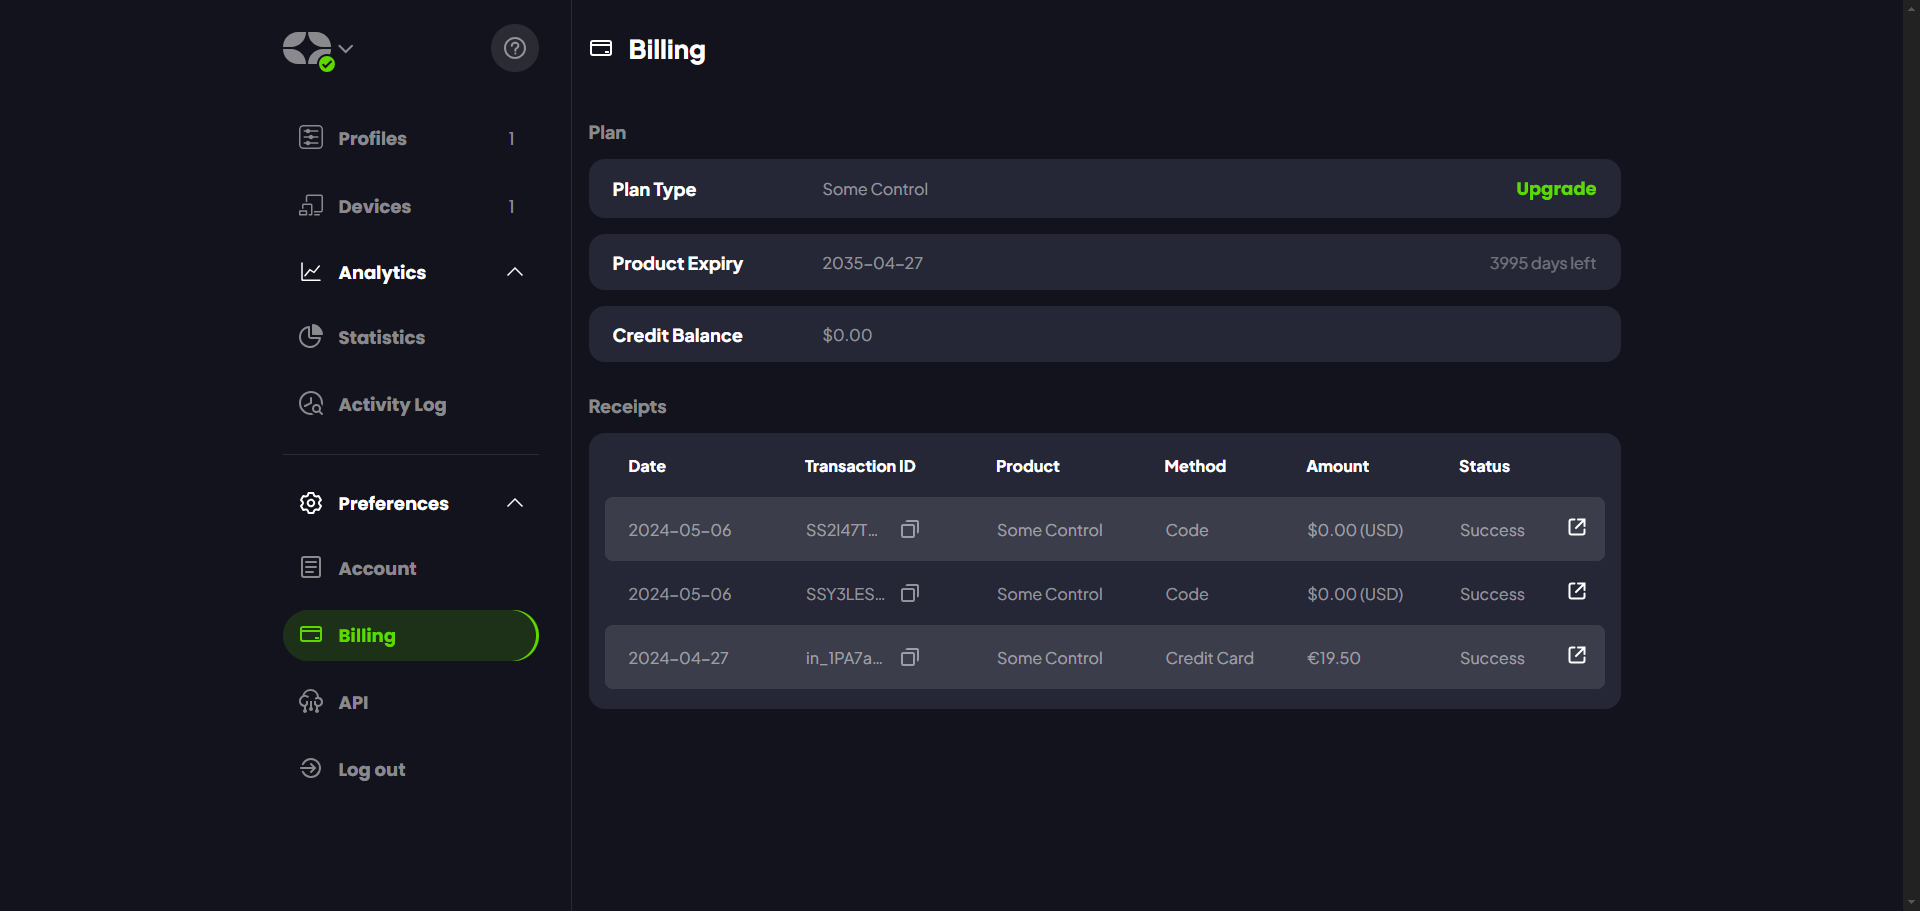1920x911 pixels.
Task: Collapse the Preferences section
Action: [514, 503]
